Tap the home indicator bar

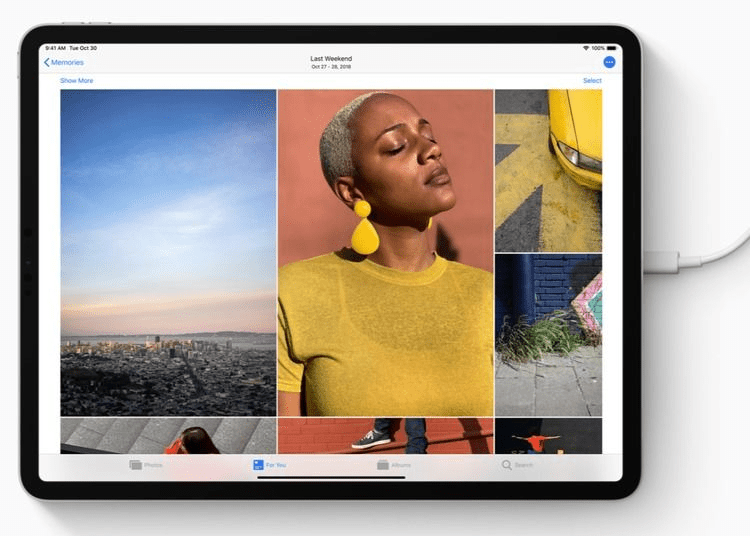pos(331,477)
